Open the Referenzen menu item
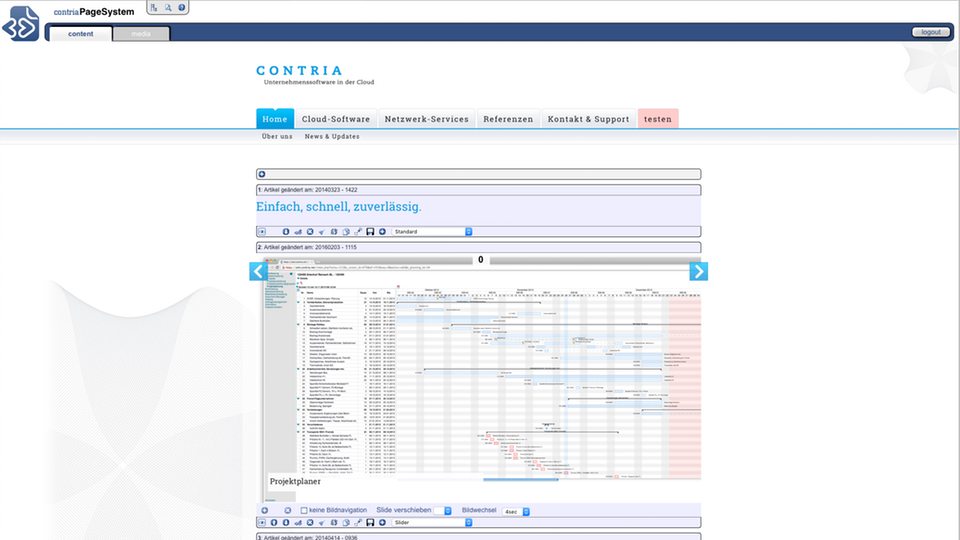Image resolution: width=960 pixels, height=540 pixels. point(508,119)
